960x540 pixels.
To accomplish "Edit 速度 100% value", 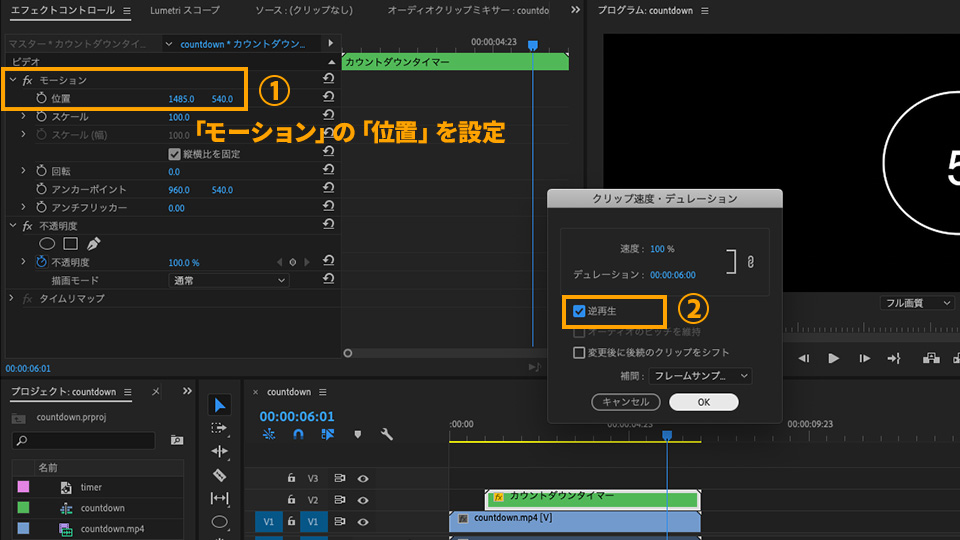I will tap(662, 249).
